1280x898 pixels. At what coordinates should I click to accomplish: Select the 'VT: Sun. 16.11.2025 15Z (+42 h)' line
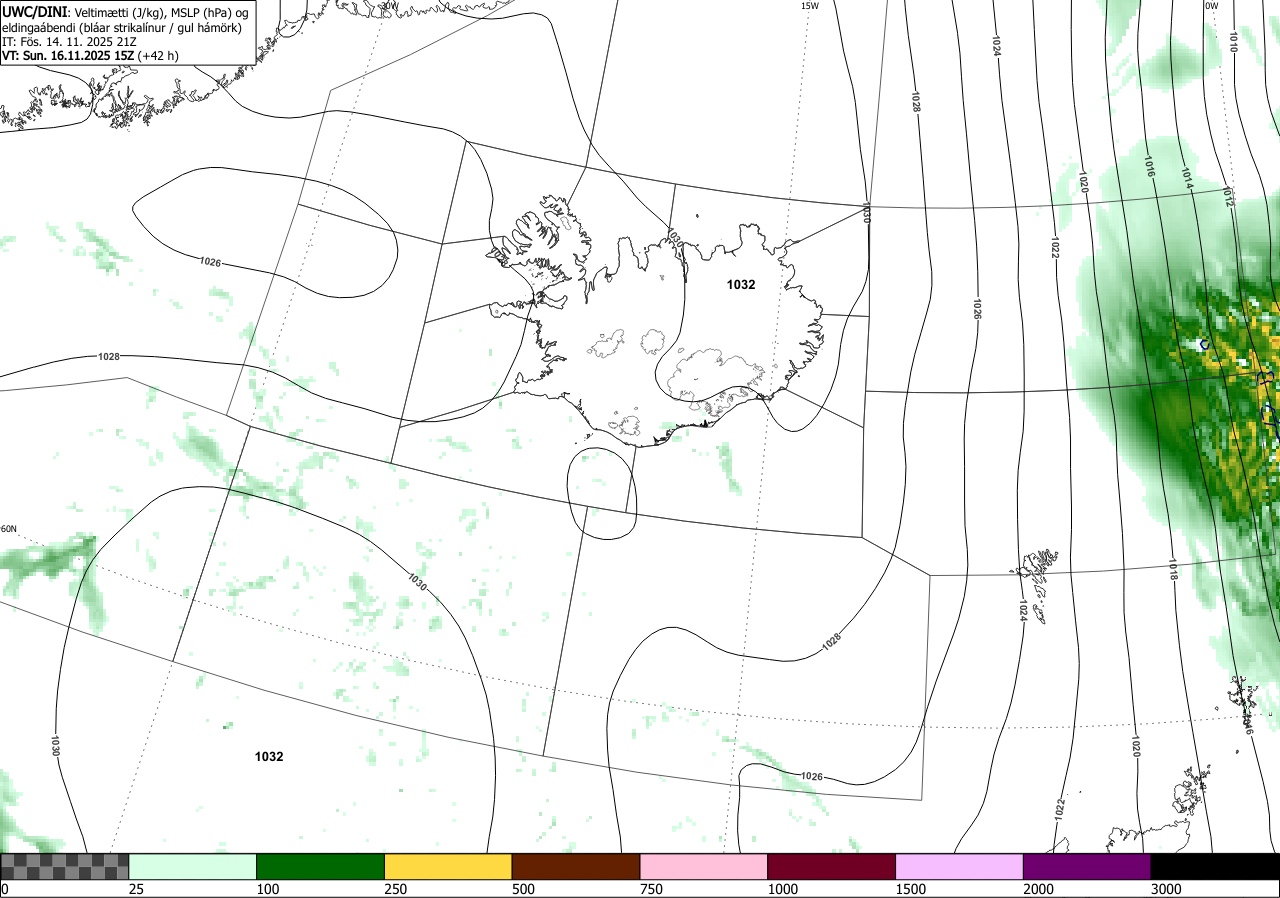tap(91, 57)
